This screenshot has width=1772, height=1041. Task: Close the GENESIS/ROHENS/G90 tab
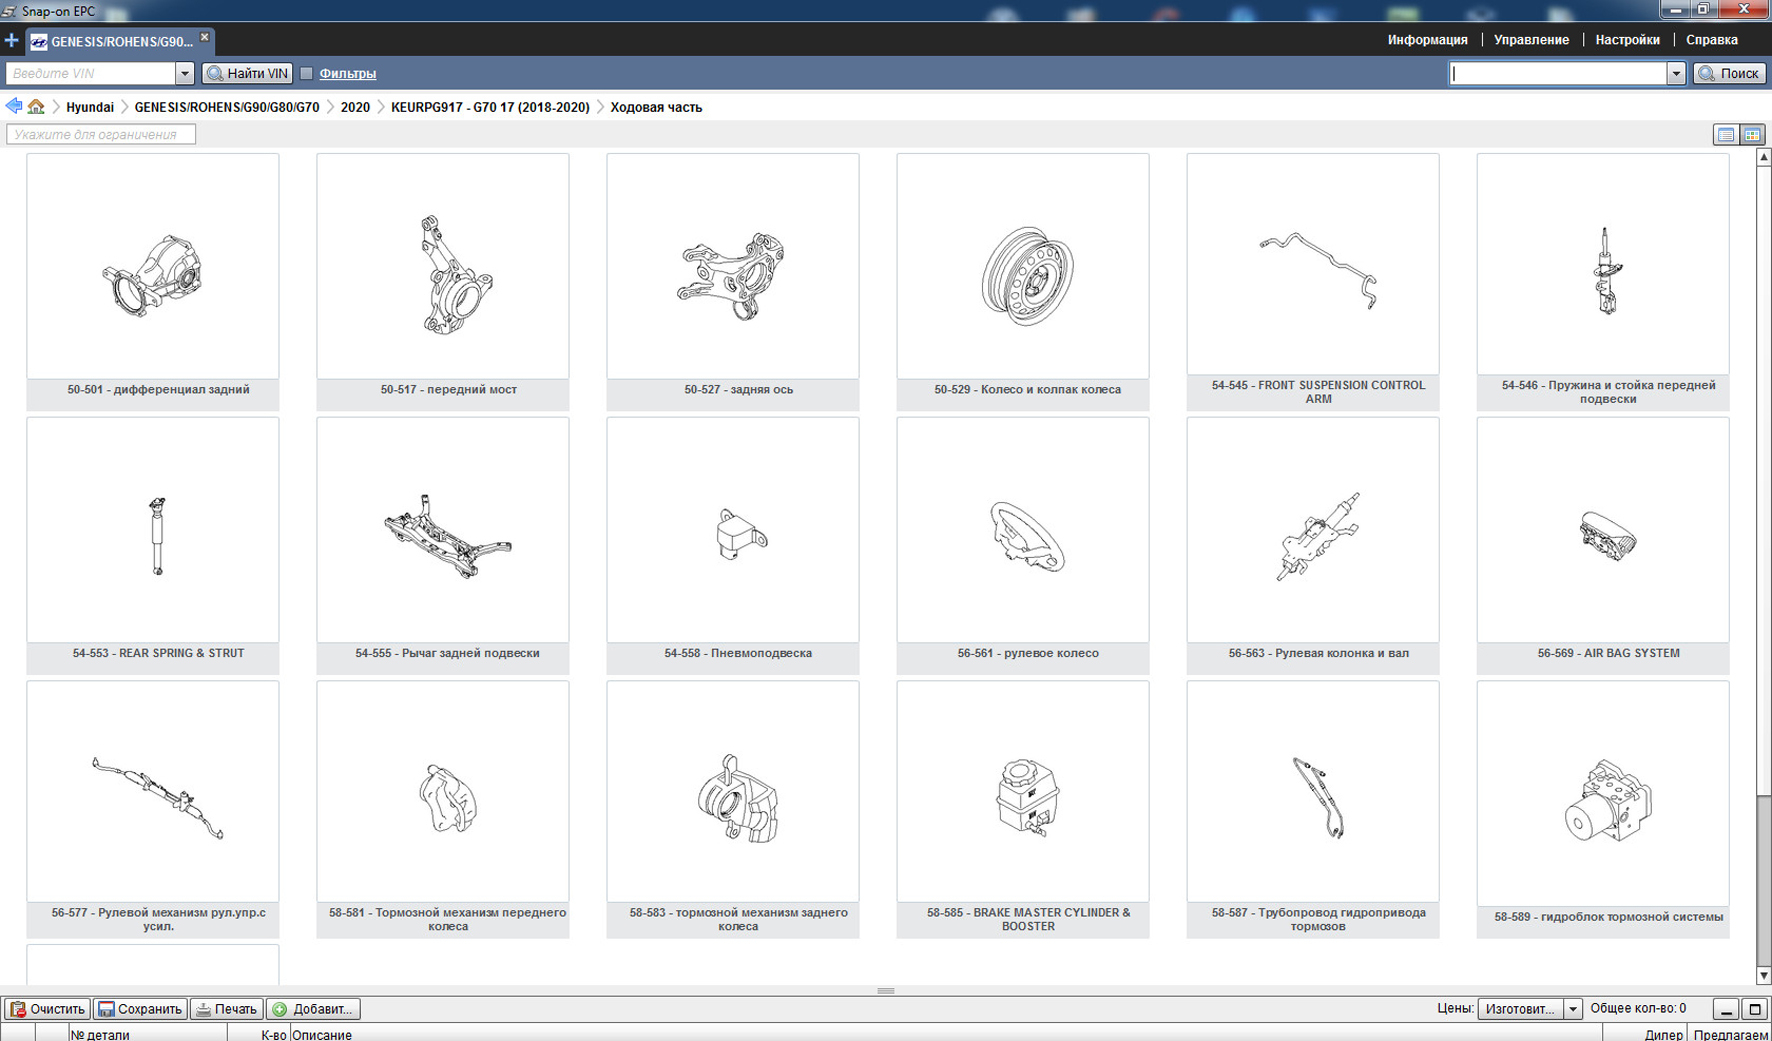point(205,38)
